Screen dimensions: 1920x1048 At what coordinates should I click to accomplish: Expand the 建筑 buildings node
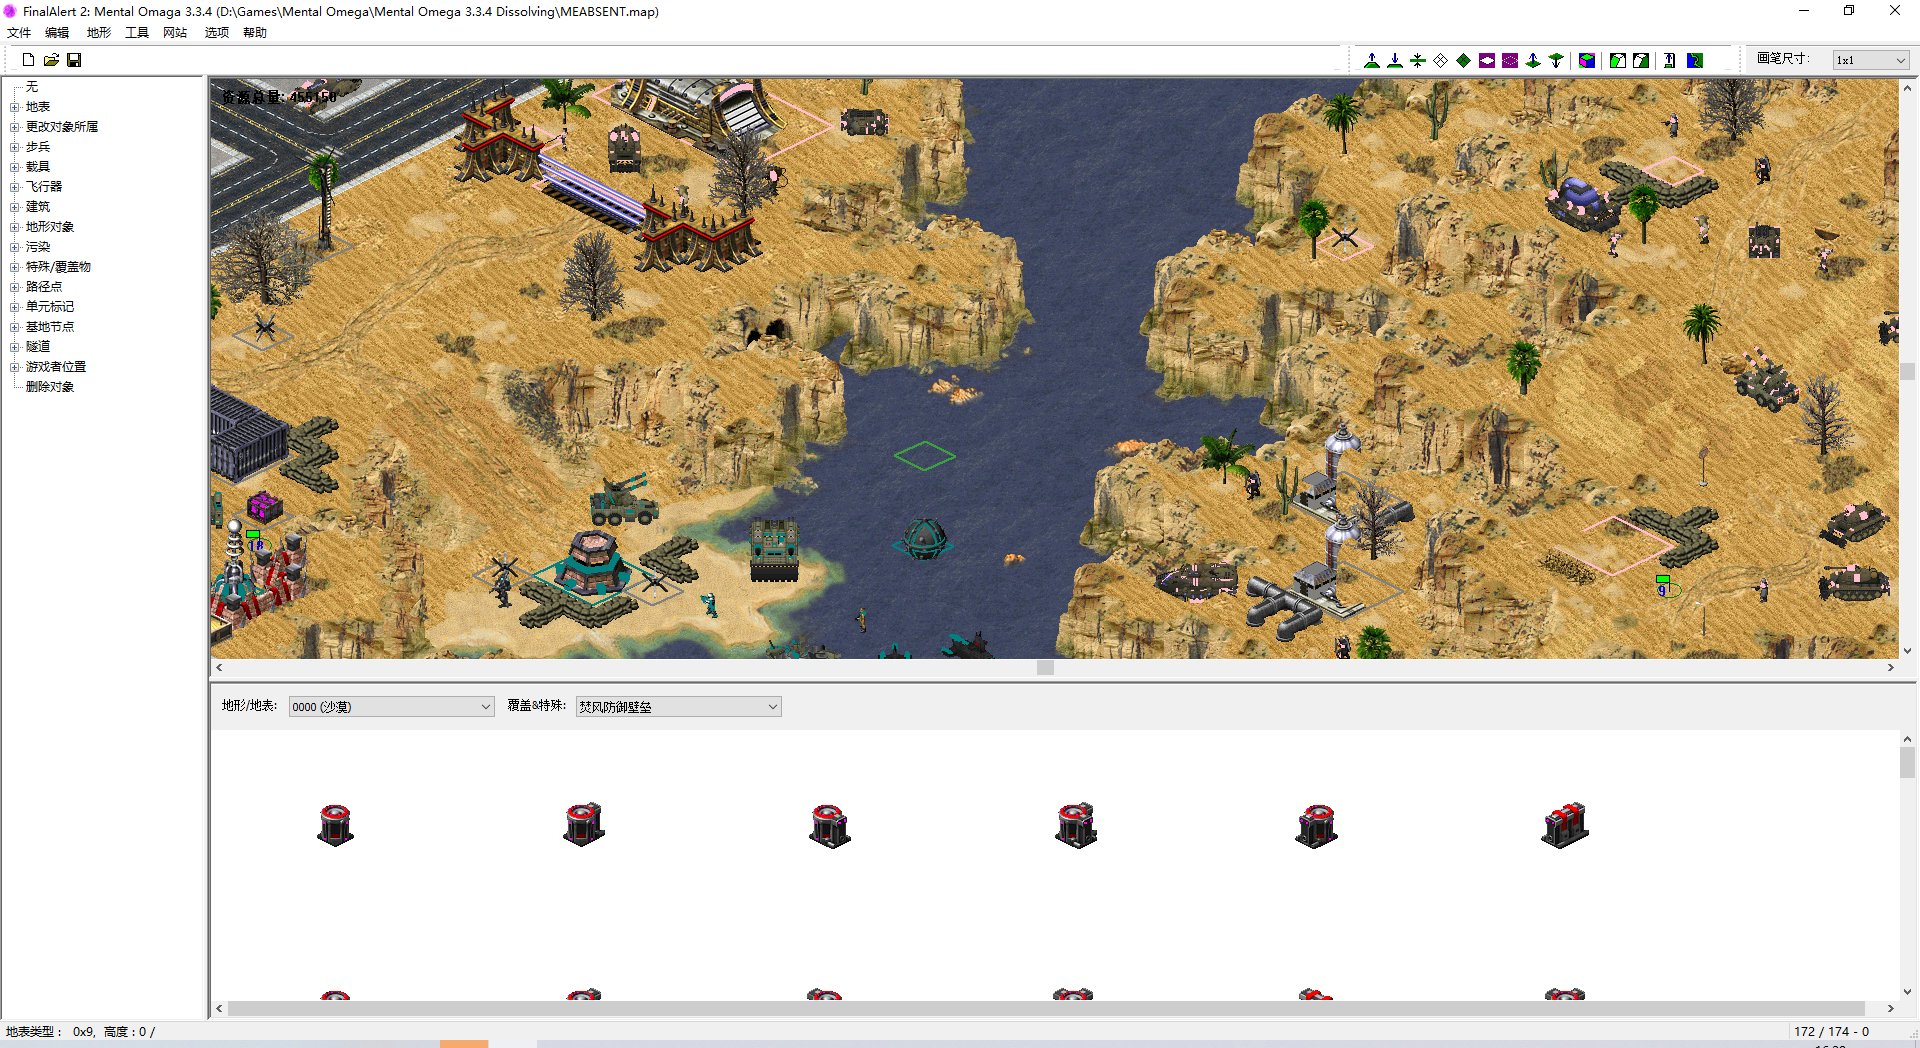15,207
